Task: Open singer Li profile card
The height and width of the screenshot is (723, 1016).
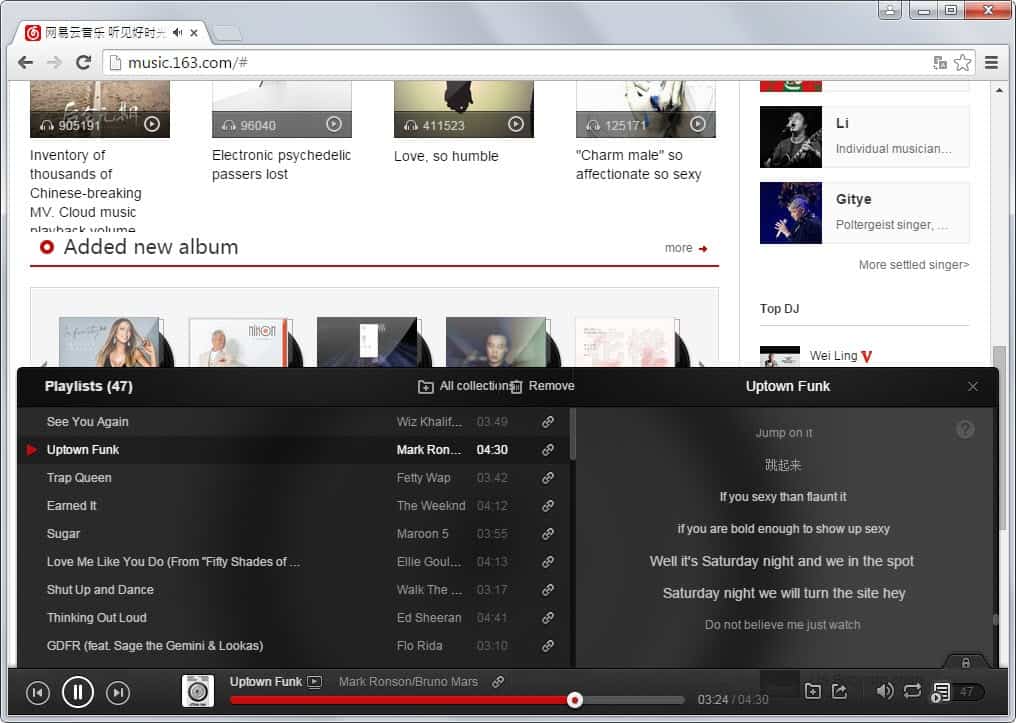Action: click(x=864, y=137)
